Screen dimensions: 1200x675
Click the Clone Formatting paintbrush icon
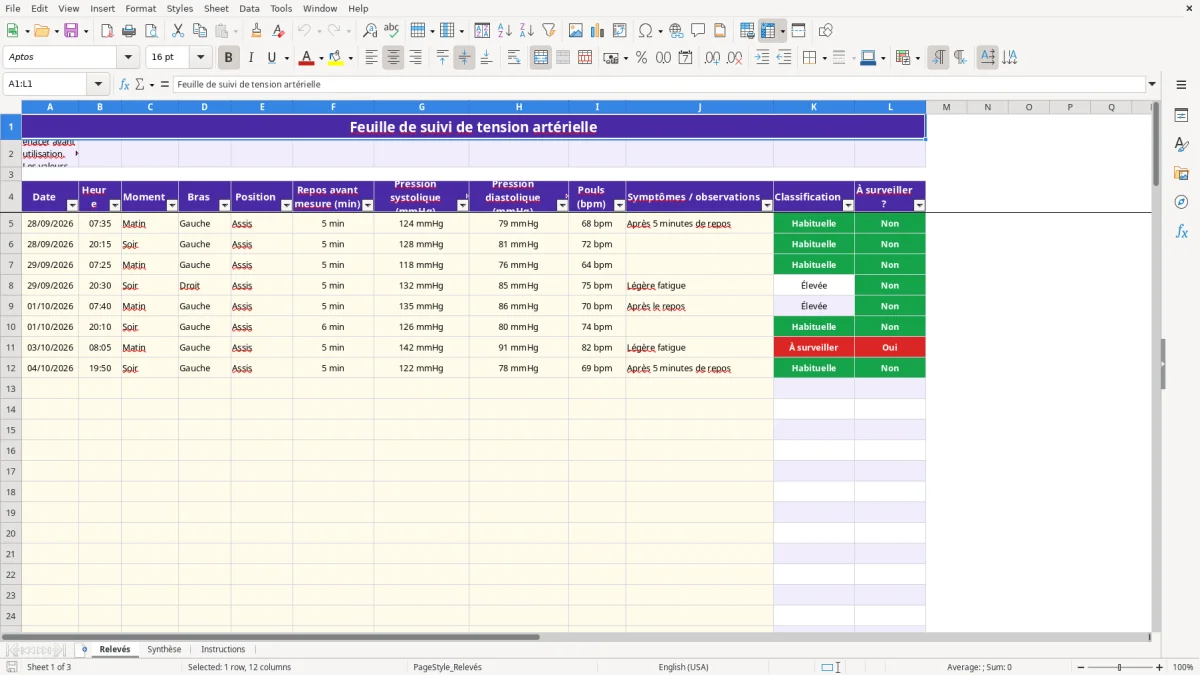(257, 31)
